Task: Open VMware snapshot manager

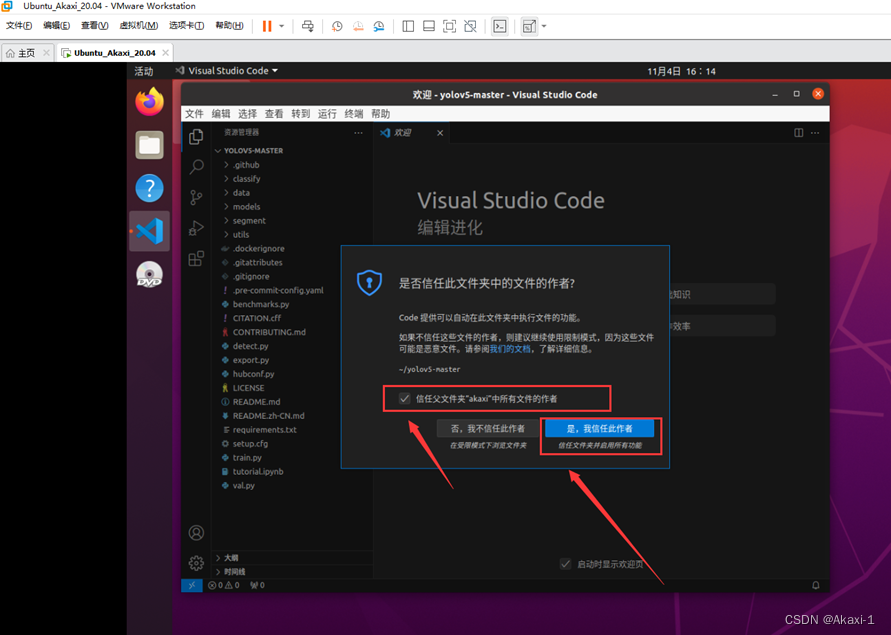Action: click(x=379, y=26)
